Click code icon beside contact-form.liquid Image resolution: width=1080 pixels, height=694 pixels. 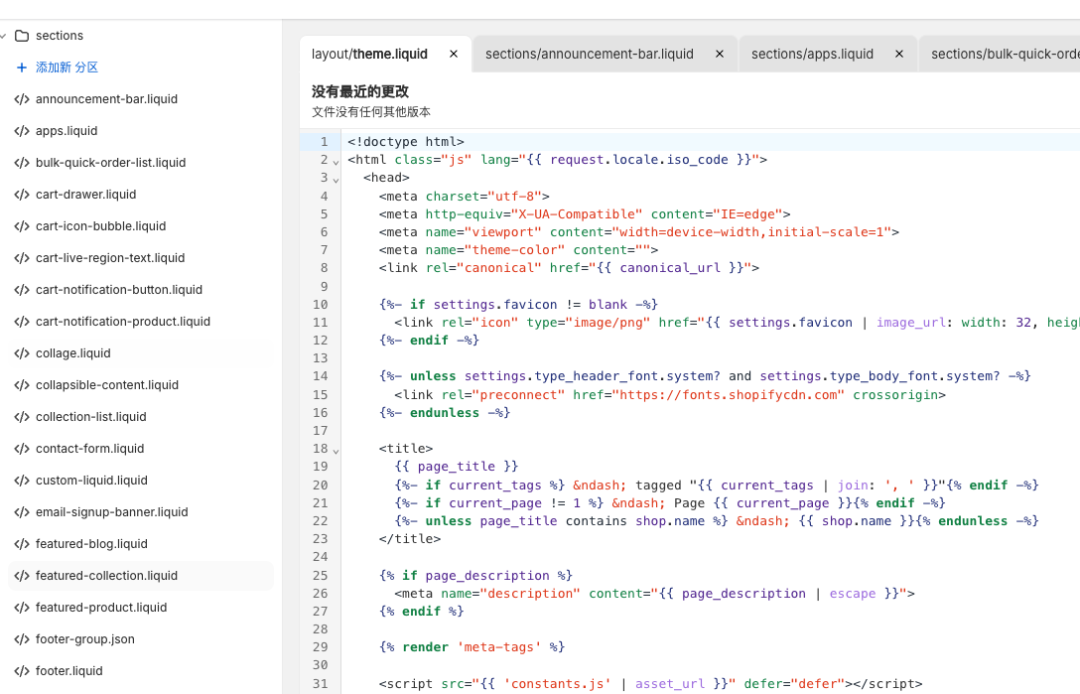22,448
